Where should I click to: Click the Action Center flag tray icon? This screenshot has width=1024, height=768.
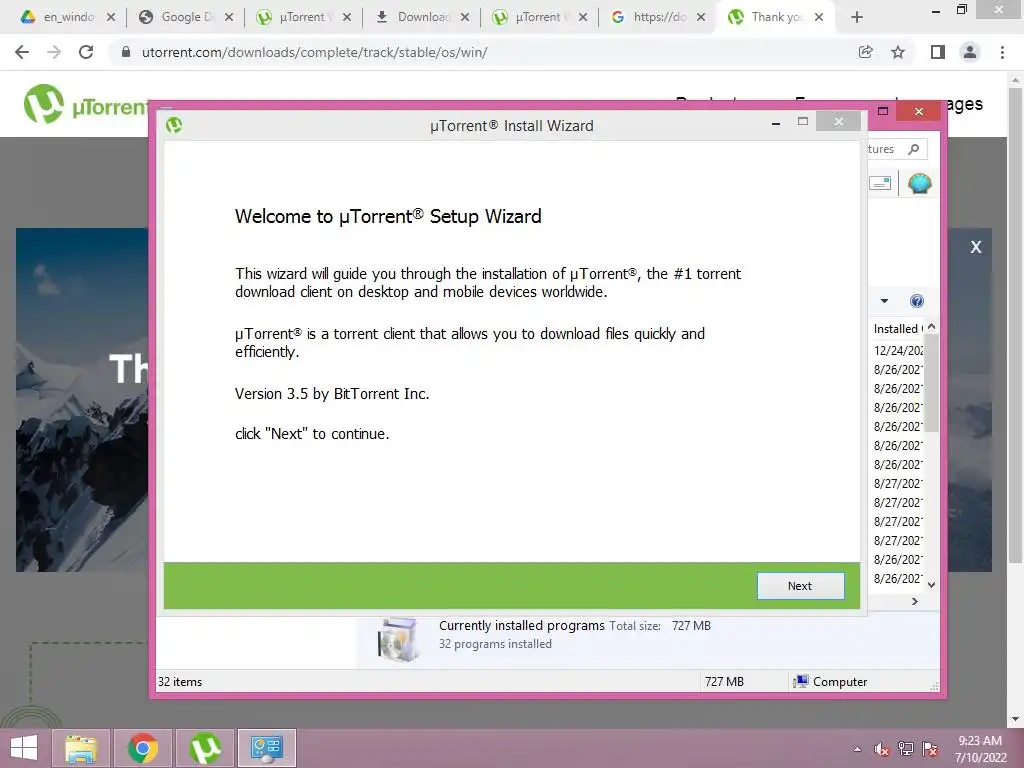(x=930, y=749)
